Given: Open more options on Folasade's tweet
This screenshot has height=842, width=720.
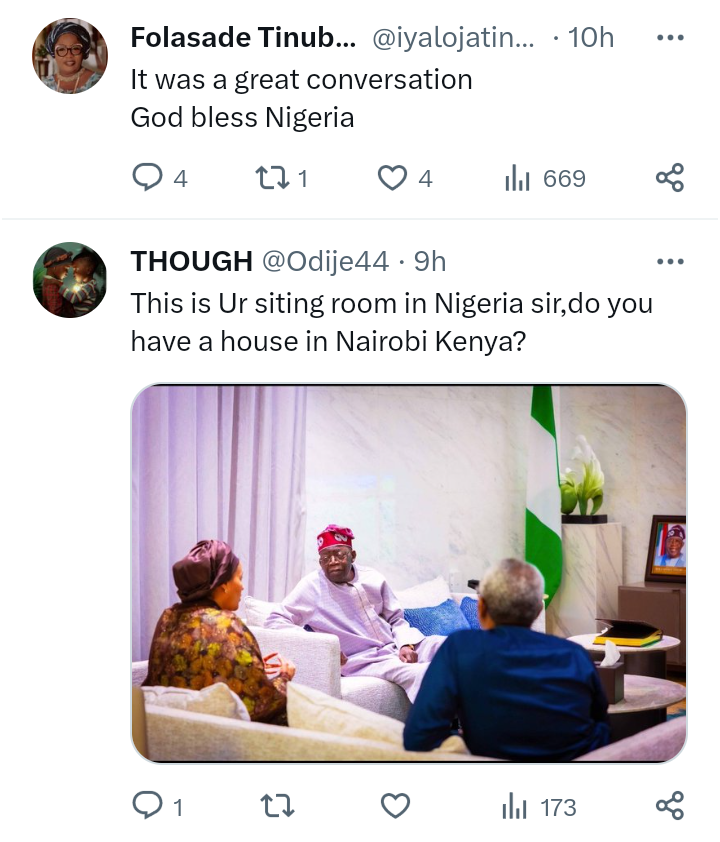Looking at the screenshot, I should point(669,39).
